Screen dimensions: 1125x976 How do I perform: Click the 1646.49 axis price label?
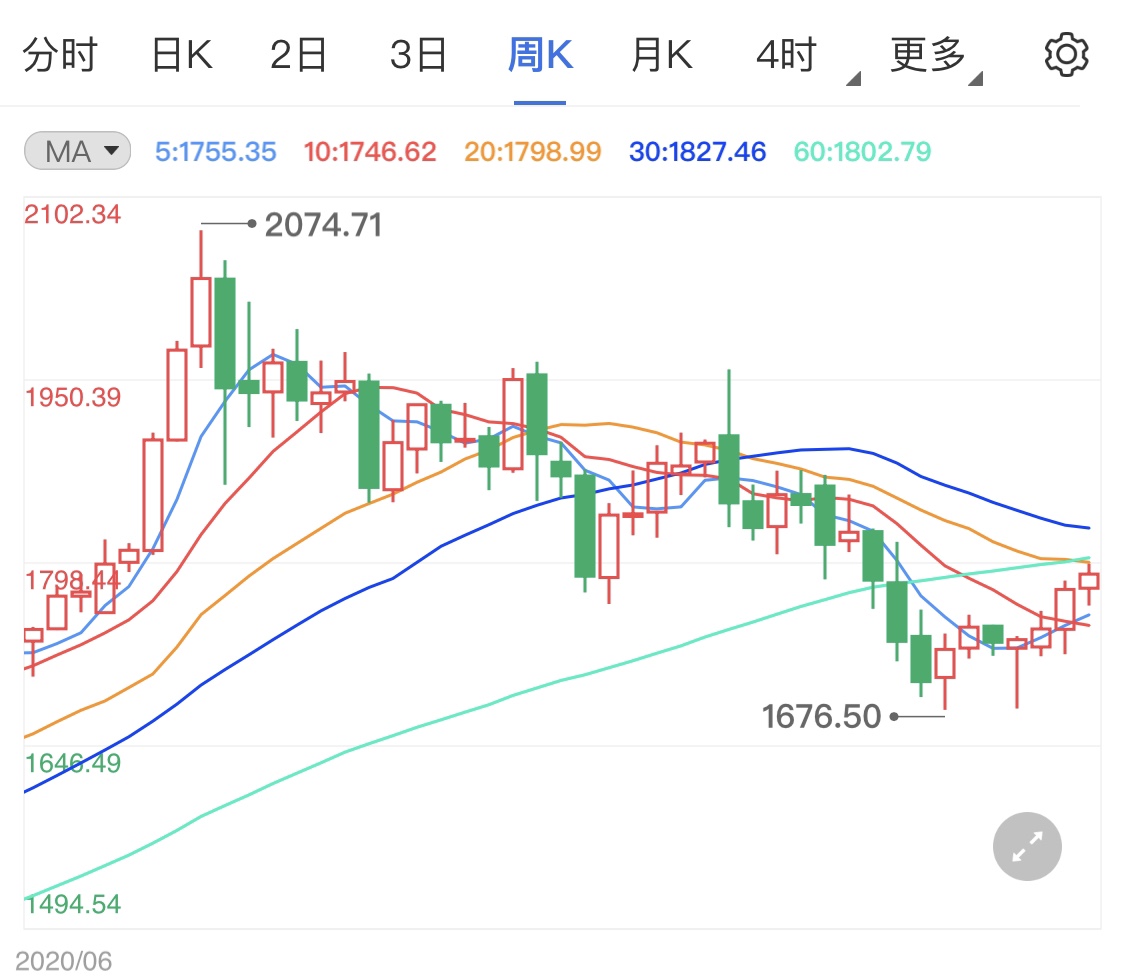pos(72,764)
